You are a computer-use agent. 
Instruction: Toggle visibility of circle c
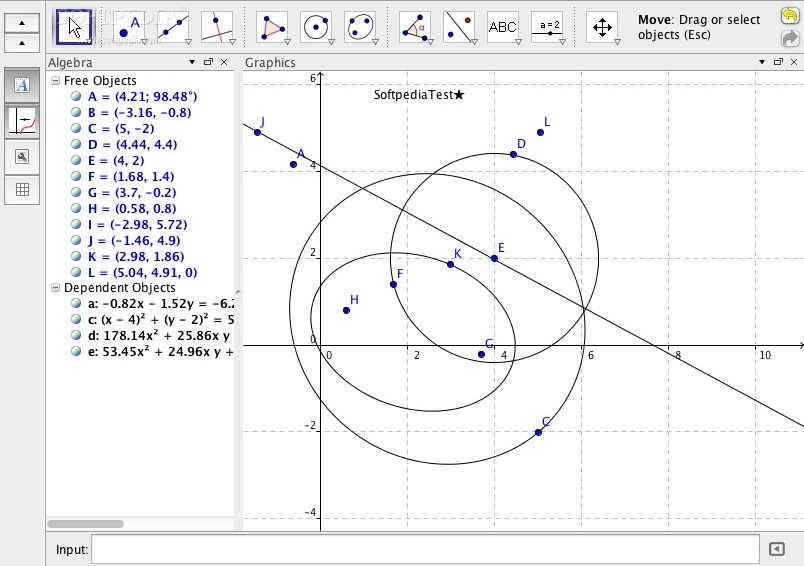77,320
